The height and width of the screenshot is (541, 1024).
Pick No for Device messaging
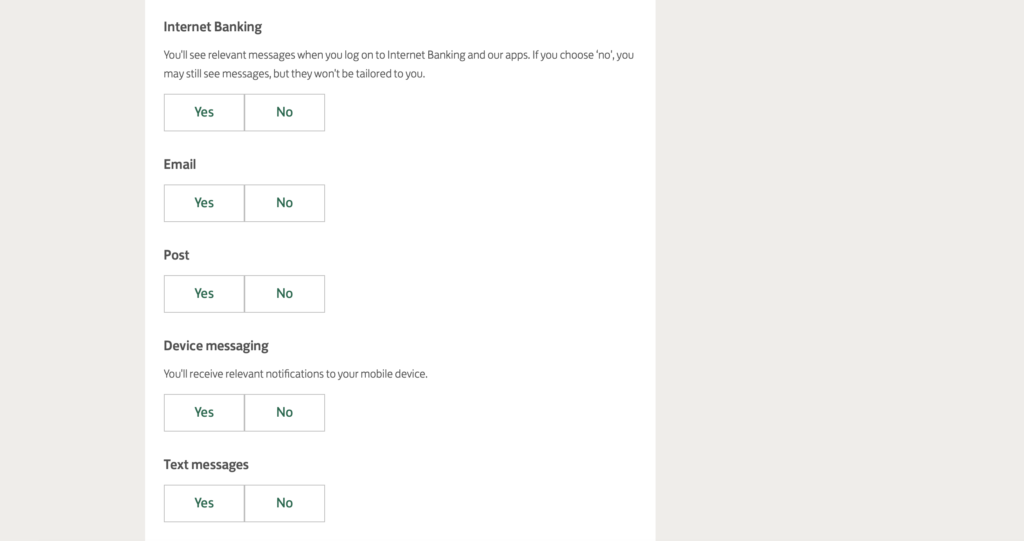(x=285, y=413)
